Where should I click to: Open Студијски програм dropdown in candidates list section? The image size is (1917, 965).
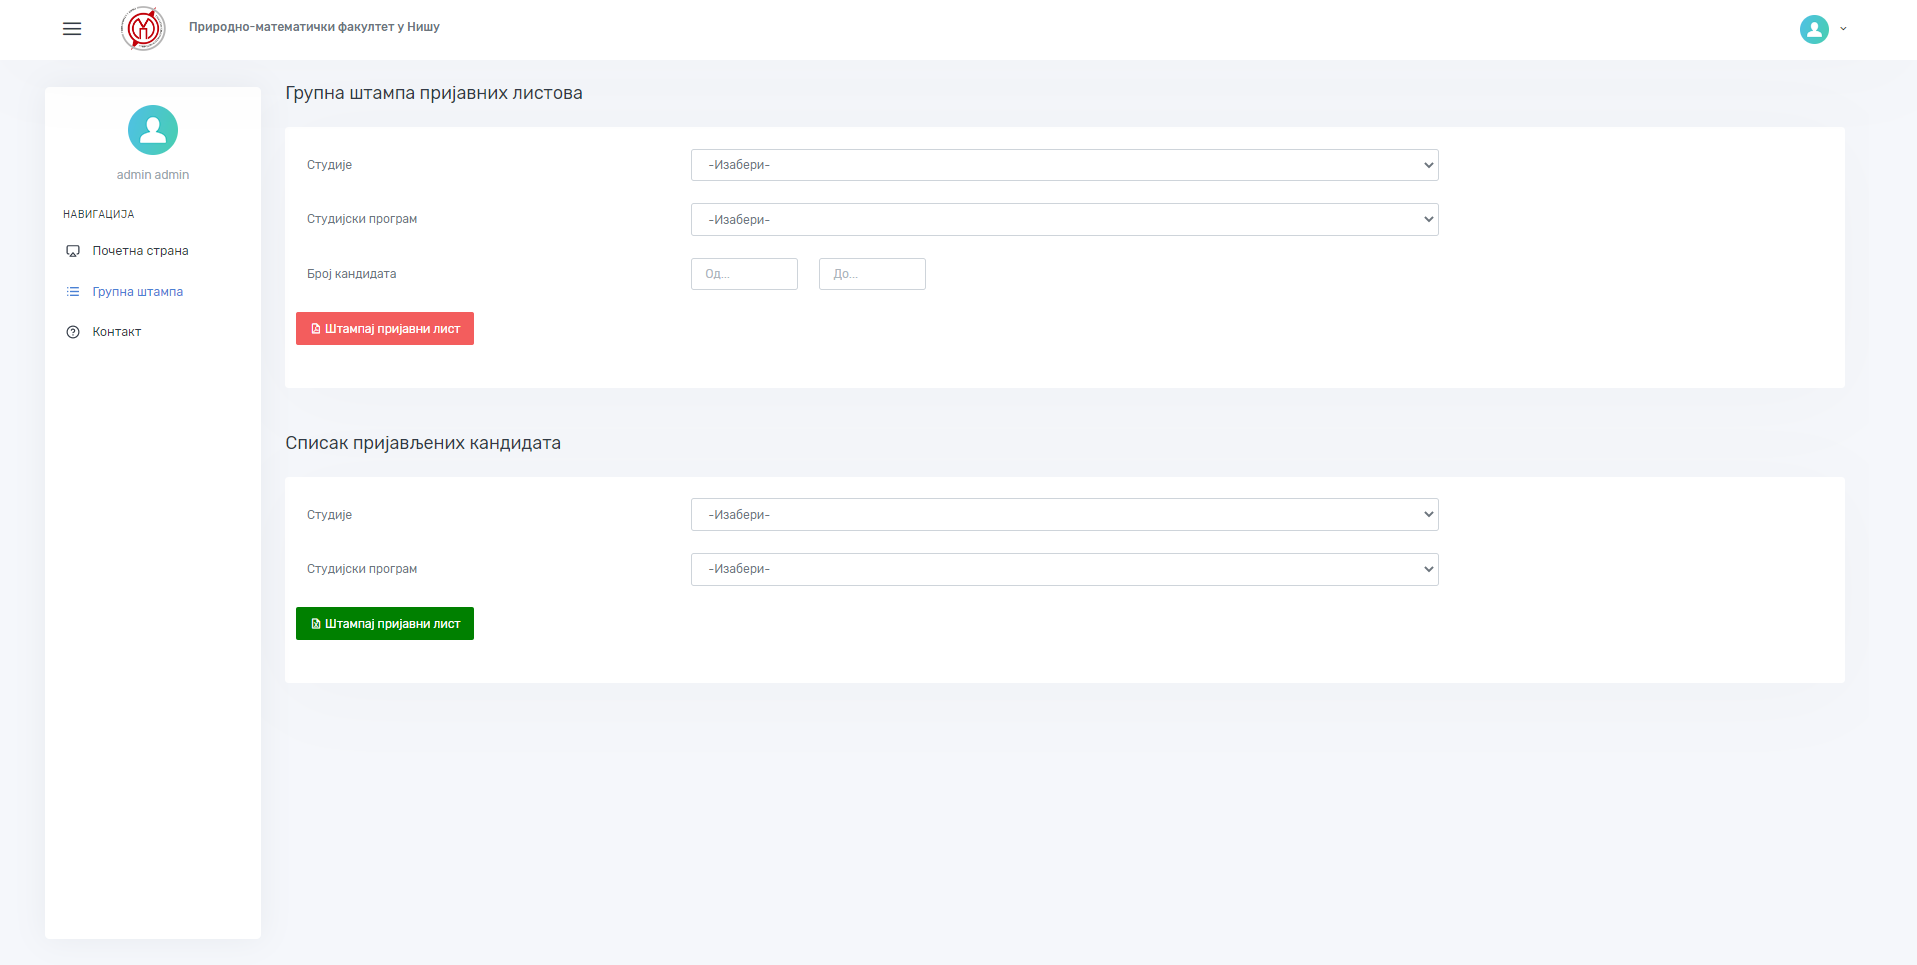coord(1064,569)
